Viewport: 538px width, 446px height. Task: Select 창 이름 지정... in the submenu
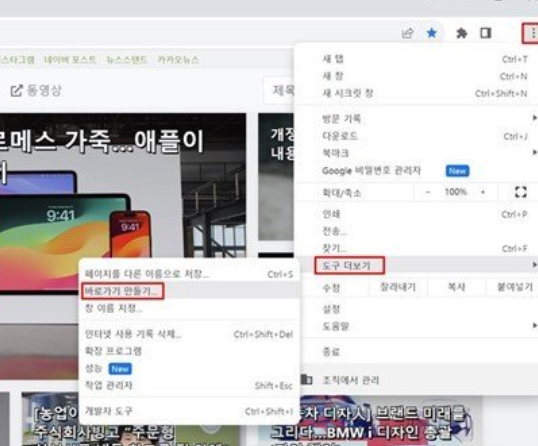[189, 308]
